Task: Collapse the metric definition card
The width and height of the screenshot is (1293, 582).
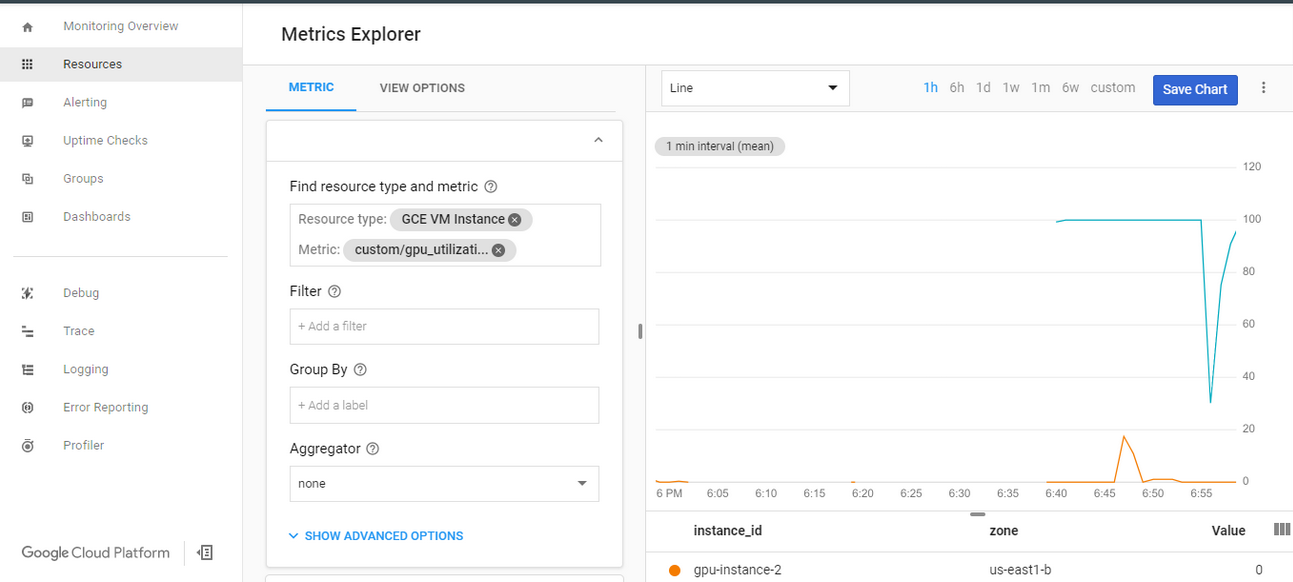Action: 597,140
